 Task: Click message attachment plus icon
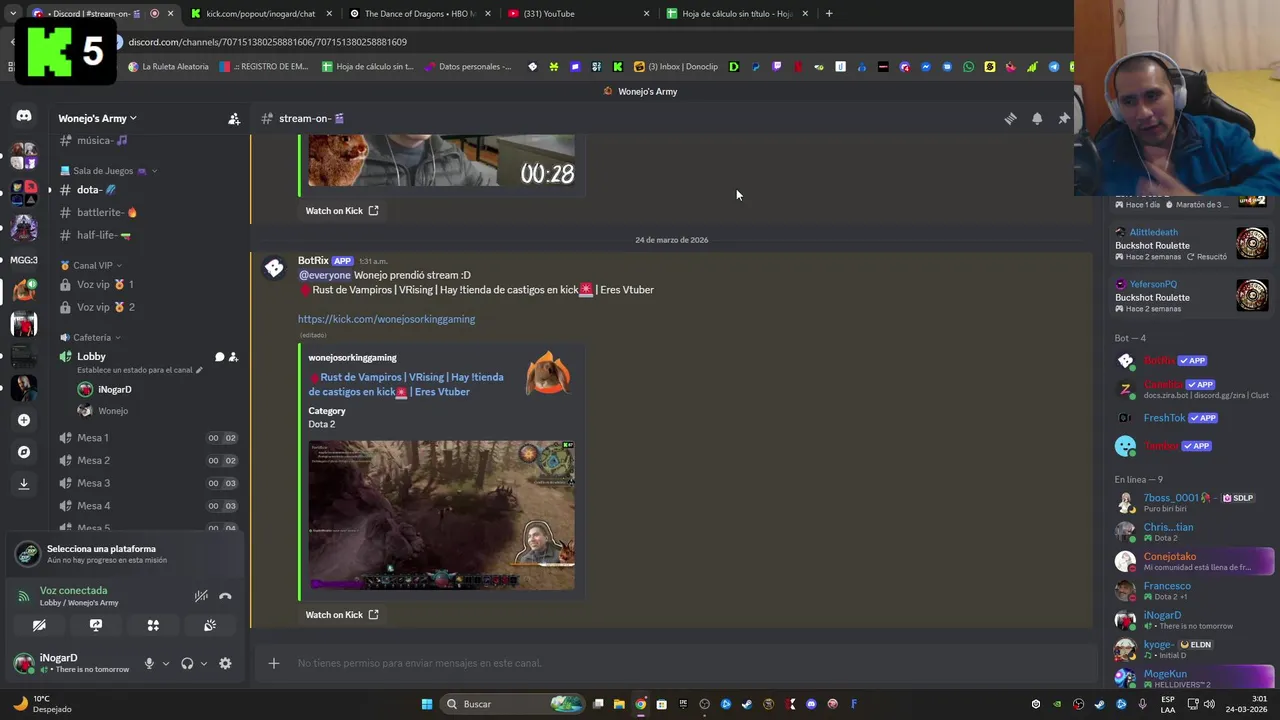[273, 663]
